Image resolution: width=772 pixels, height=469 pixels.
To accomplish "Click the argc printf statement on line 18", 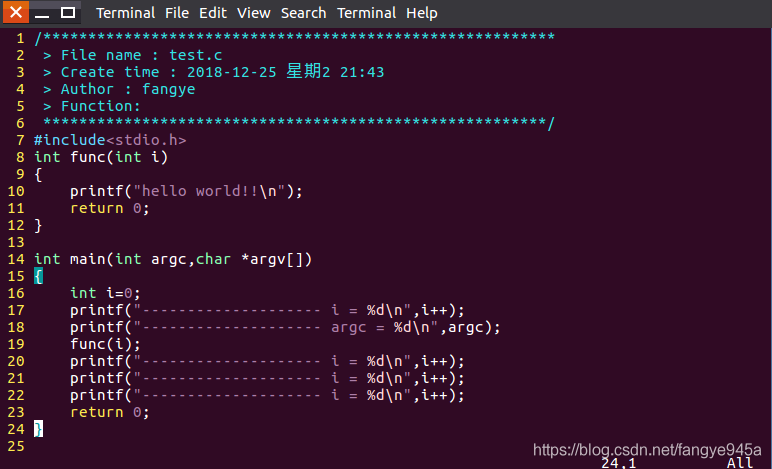I will (285, 327).
